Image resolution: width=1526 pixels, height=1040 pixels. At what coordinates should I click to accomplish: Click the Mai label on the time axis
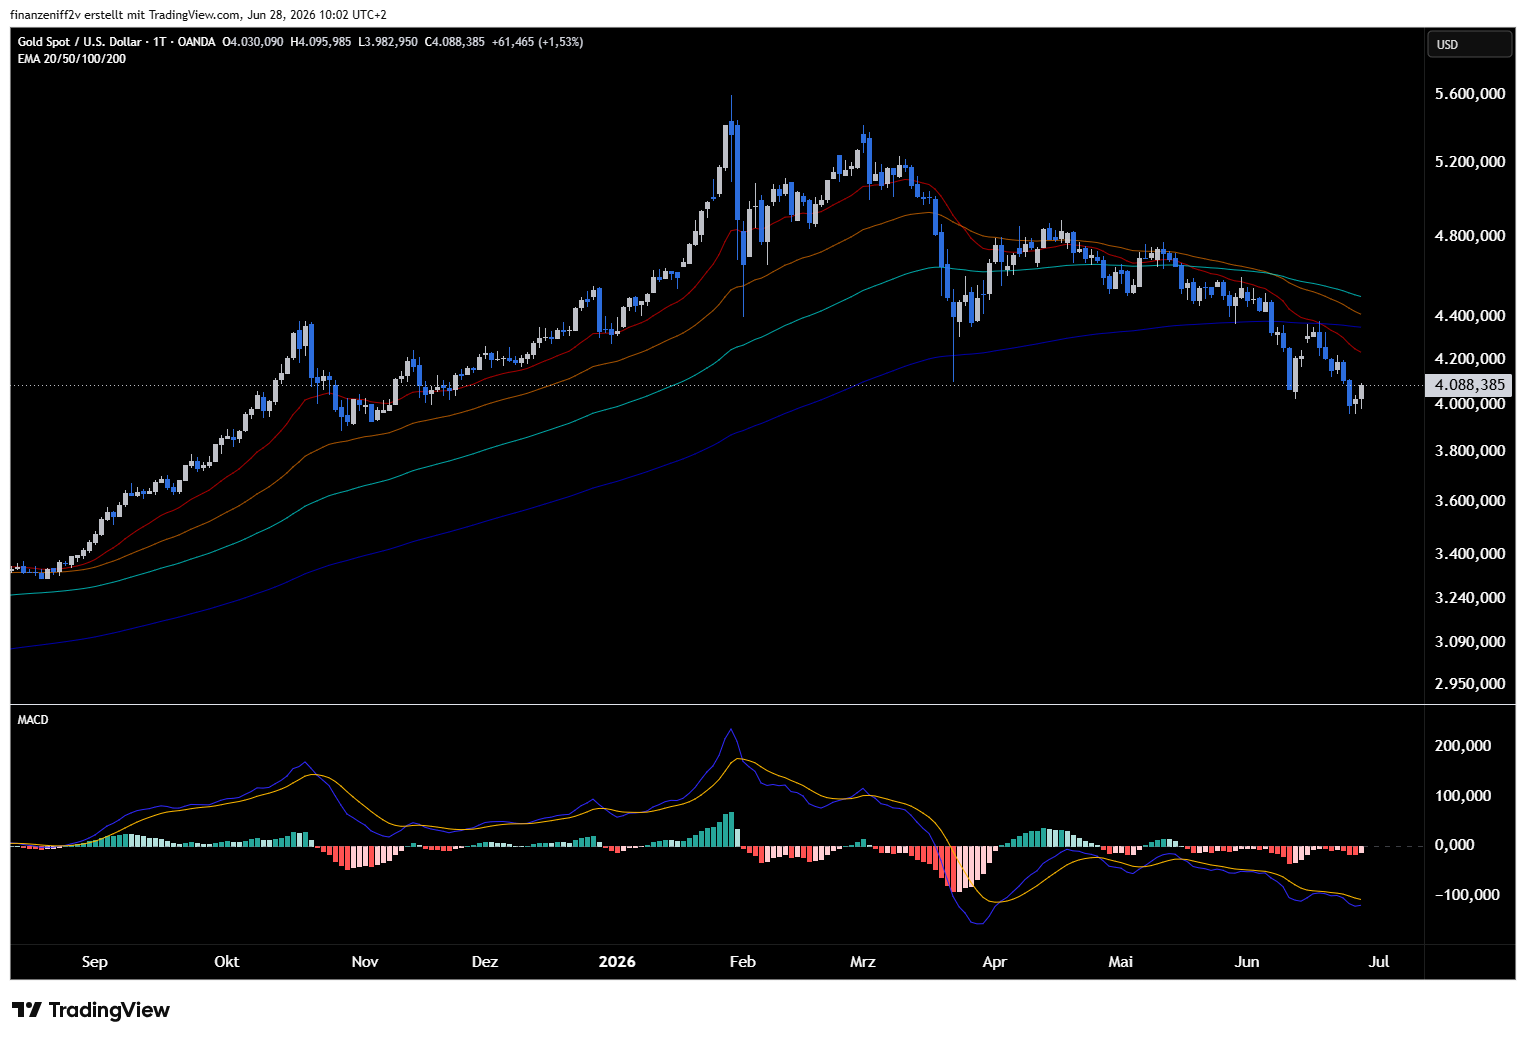(1121, 962)
